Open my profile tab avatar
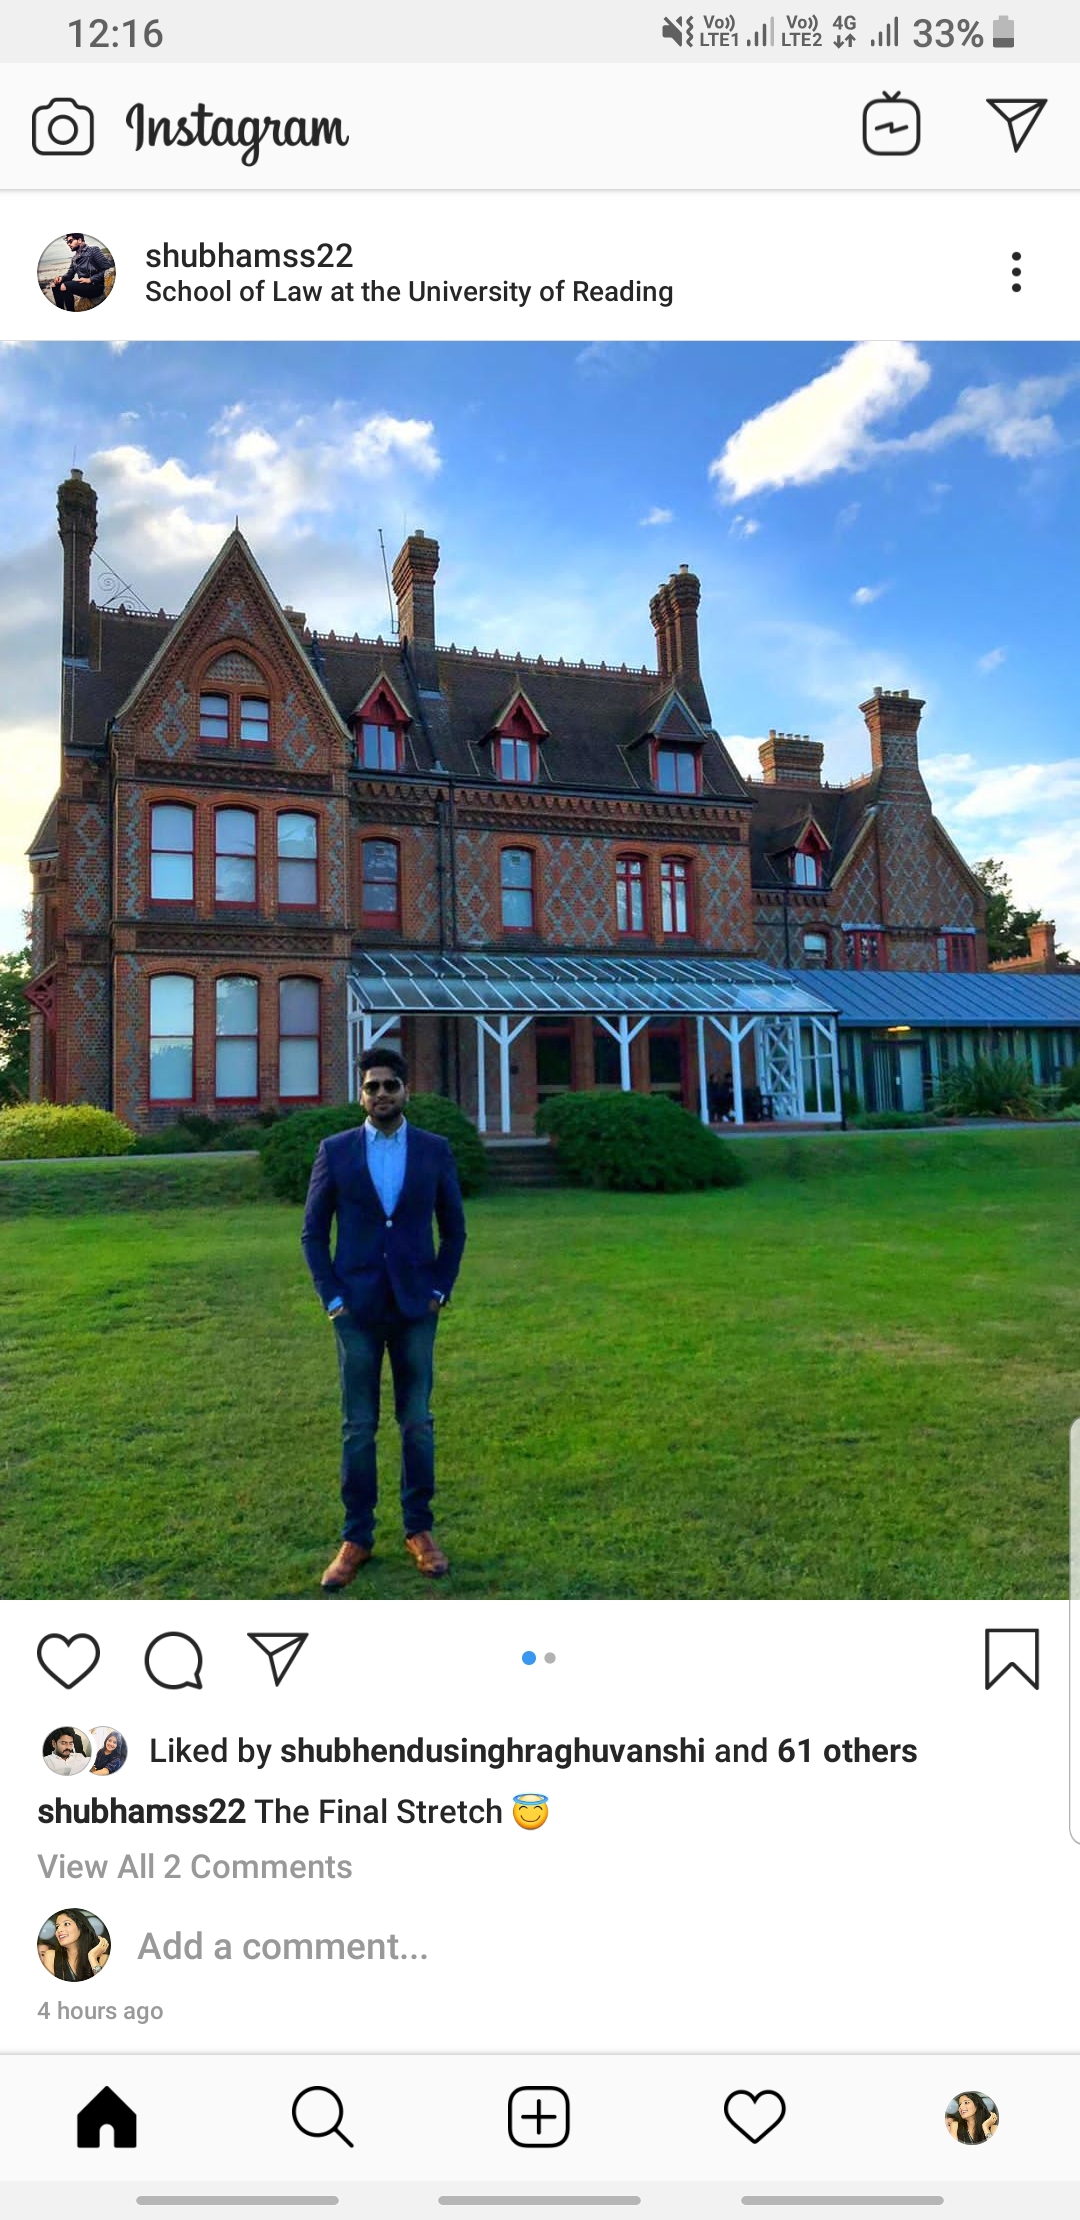The image size is (1080, 2220). click(x=972, y=2117)
